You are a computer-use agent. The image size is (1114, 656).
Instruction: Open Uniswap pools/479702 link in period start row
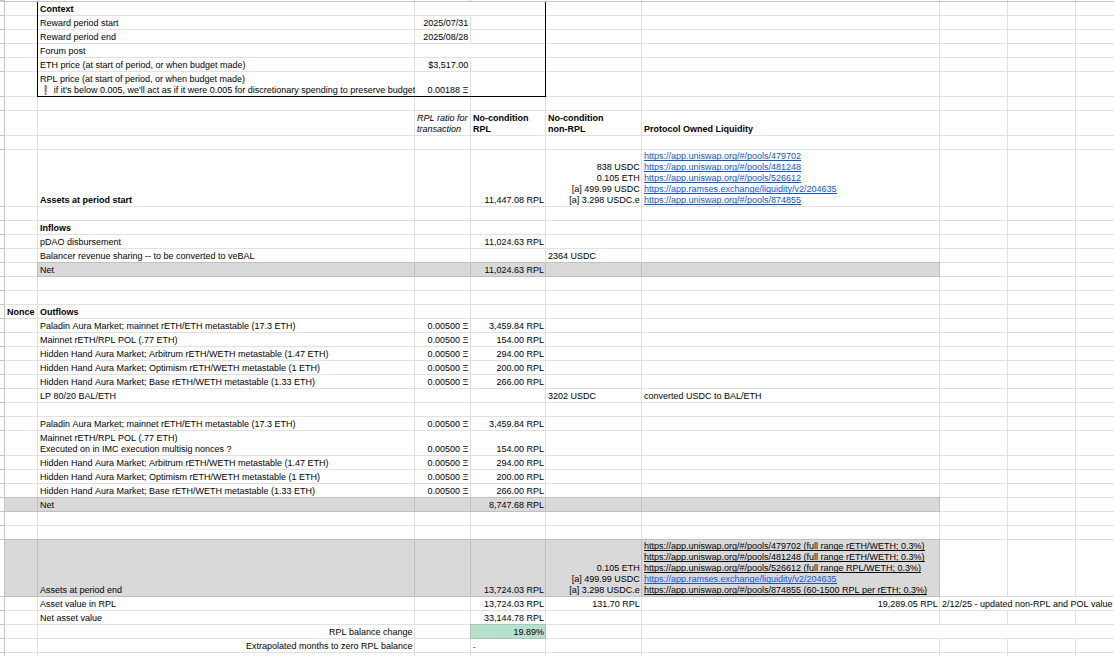point(722,156)
